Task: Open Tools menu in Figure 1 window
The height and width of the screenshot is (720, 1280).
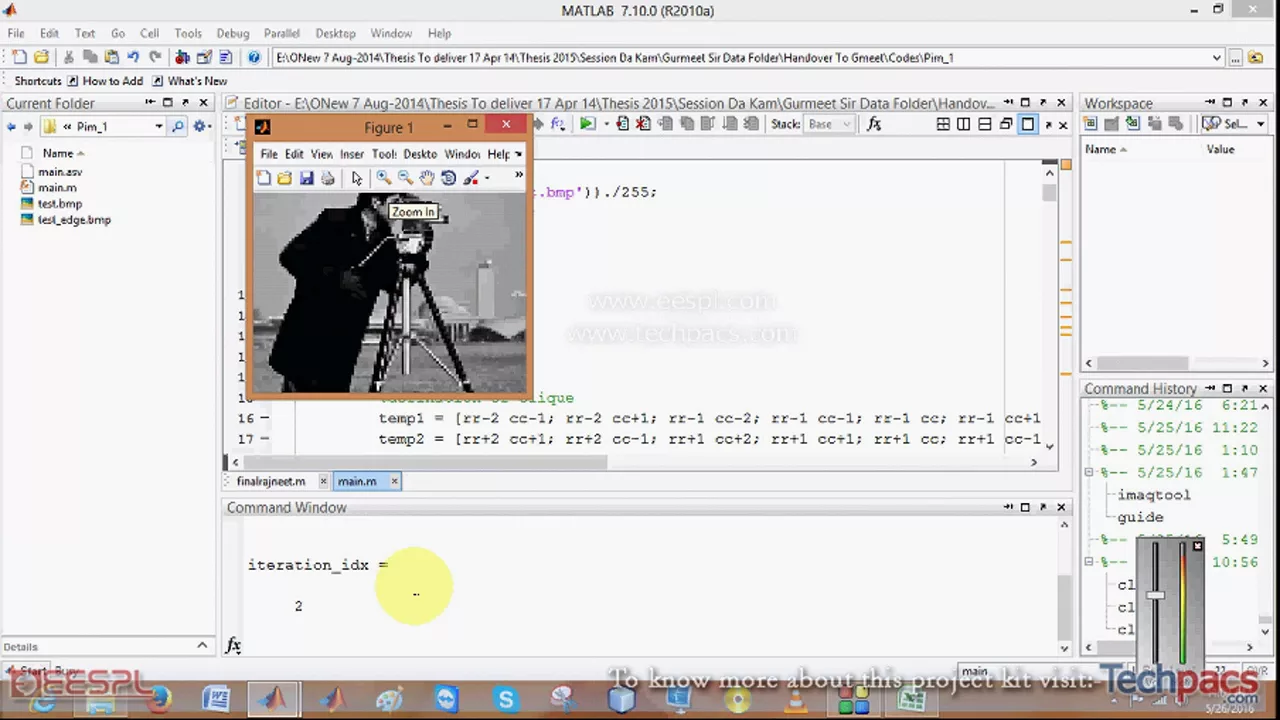Action: coord(384,154)
